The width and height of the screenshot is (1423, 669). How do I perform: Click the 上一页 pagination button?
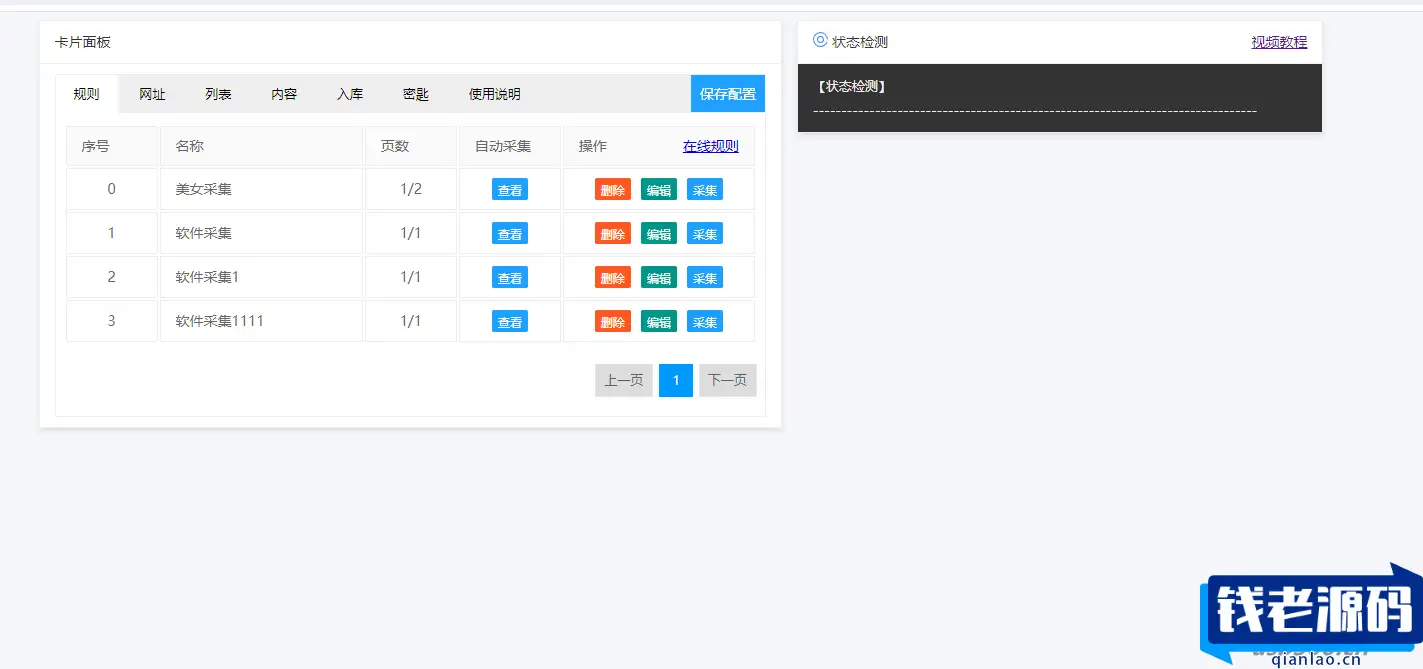[x=624, y=380]
